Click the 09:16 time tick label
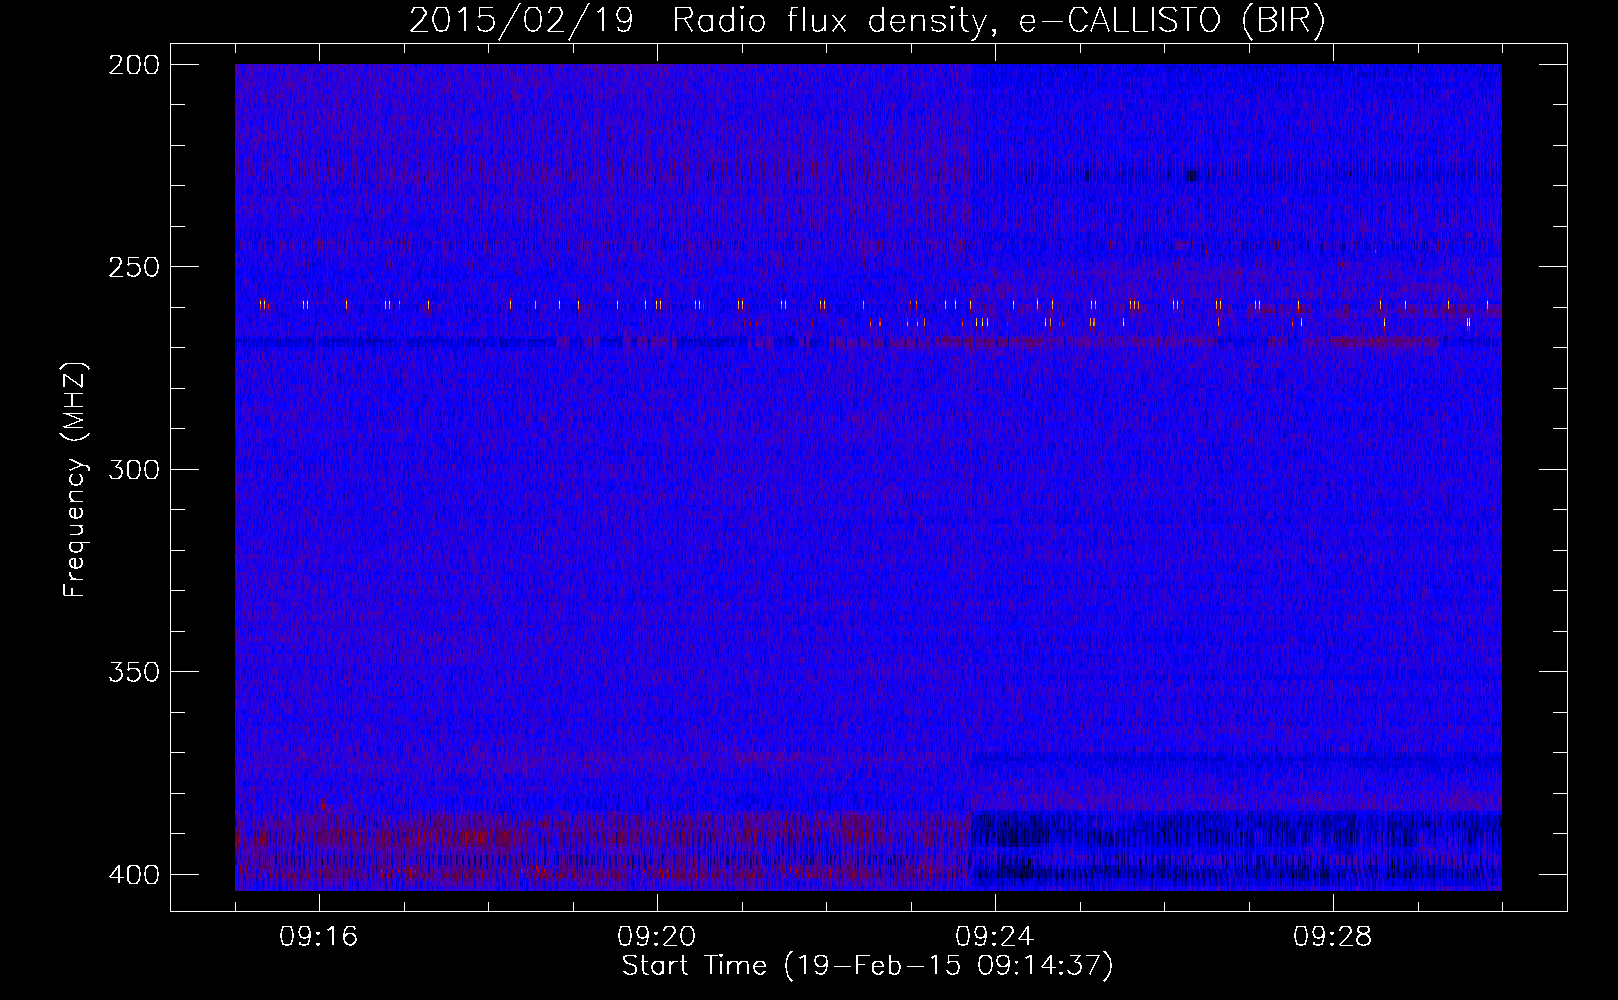1618x1000 pixels. 319,937
